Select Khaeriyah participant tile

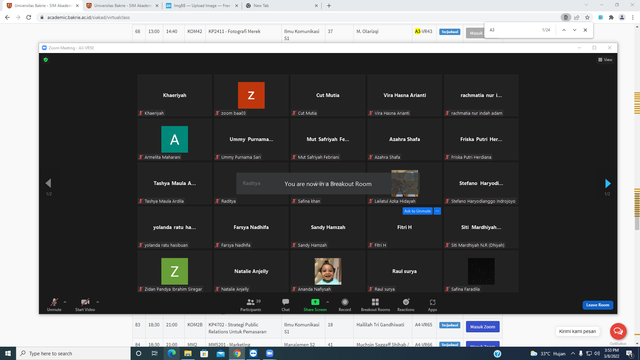[x=174, y=96]
